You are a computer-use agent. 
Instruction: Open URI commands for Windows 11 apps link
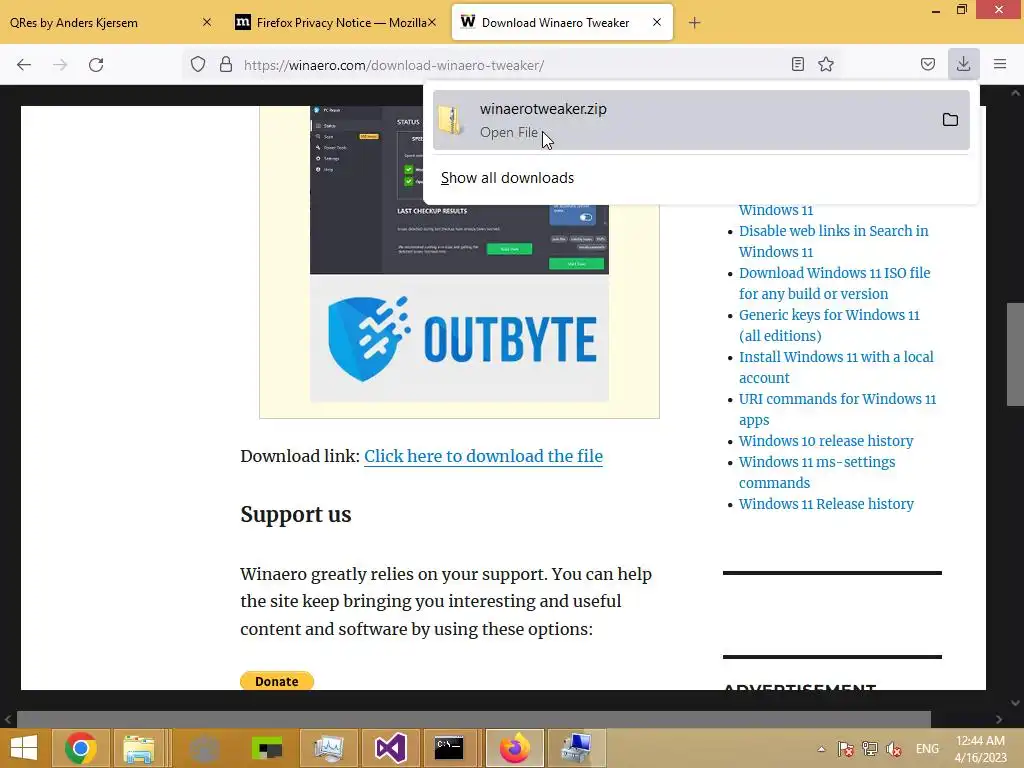(837, 409)
